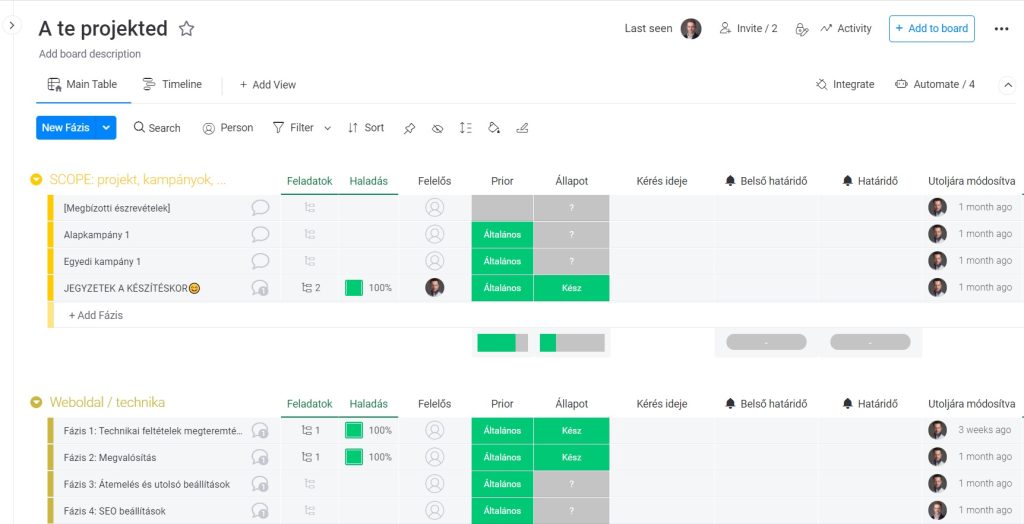Collapse the board header using the top-right chevron

click(1007, 85)
